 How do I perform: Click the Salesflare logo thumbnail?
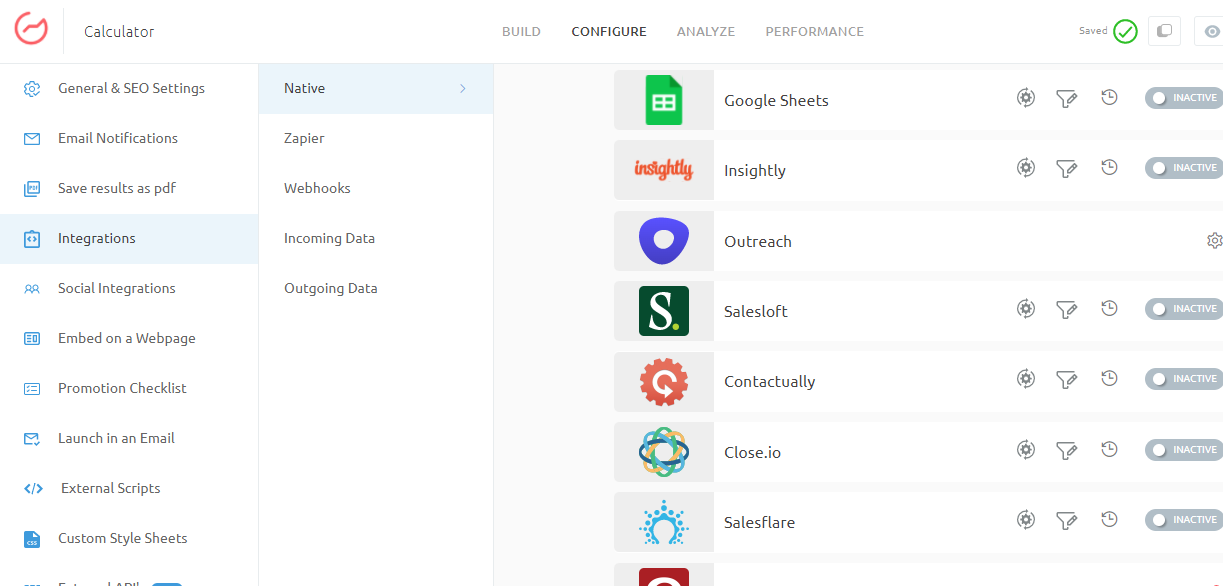pos(664,522)
